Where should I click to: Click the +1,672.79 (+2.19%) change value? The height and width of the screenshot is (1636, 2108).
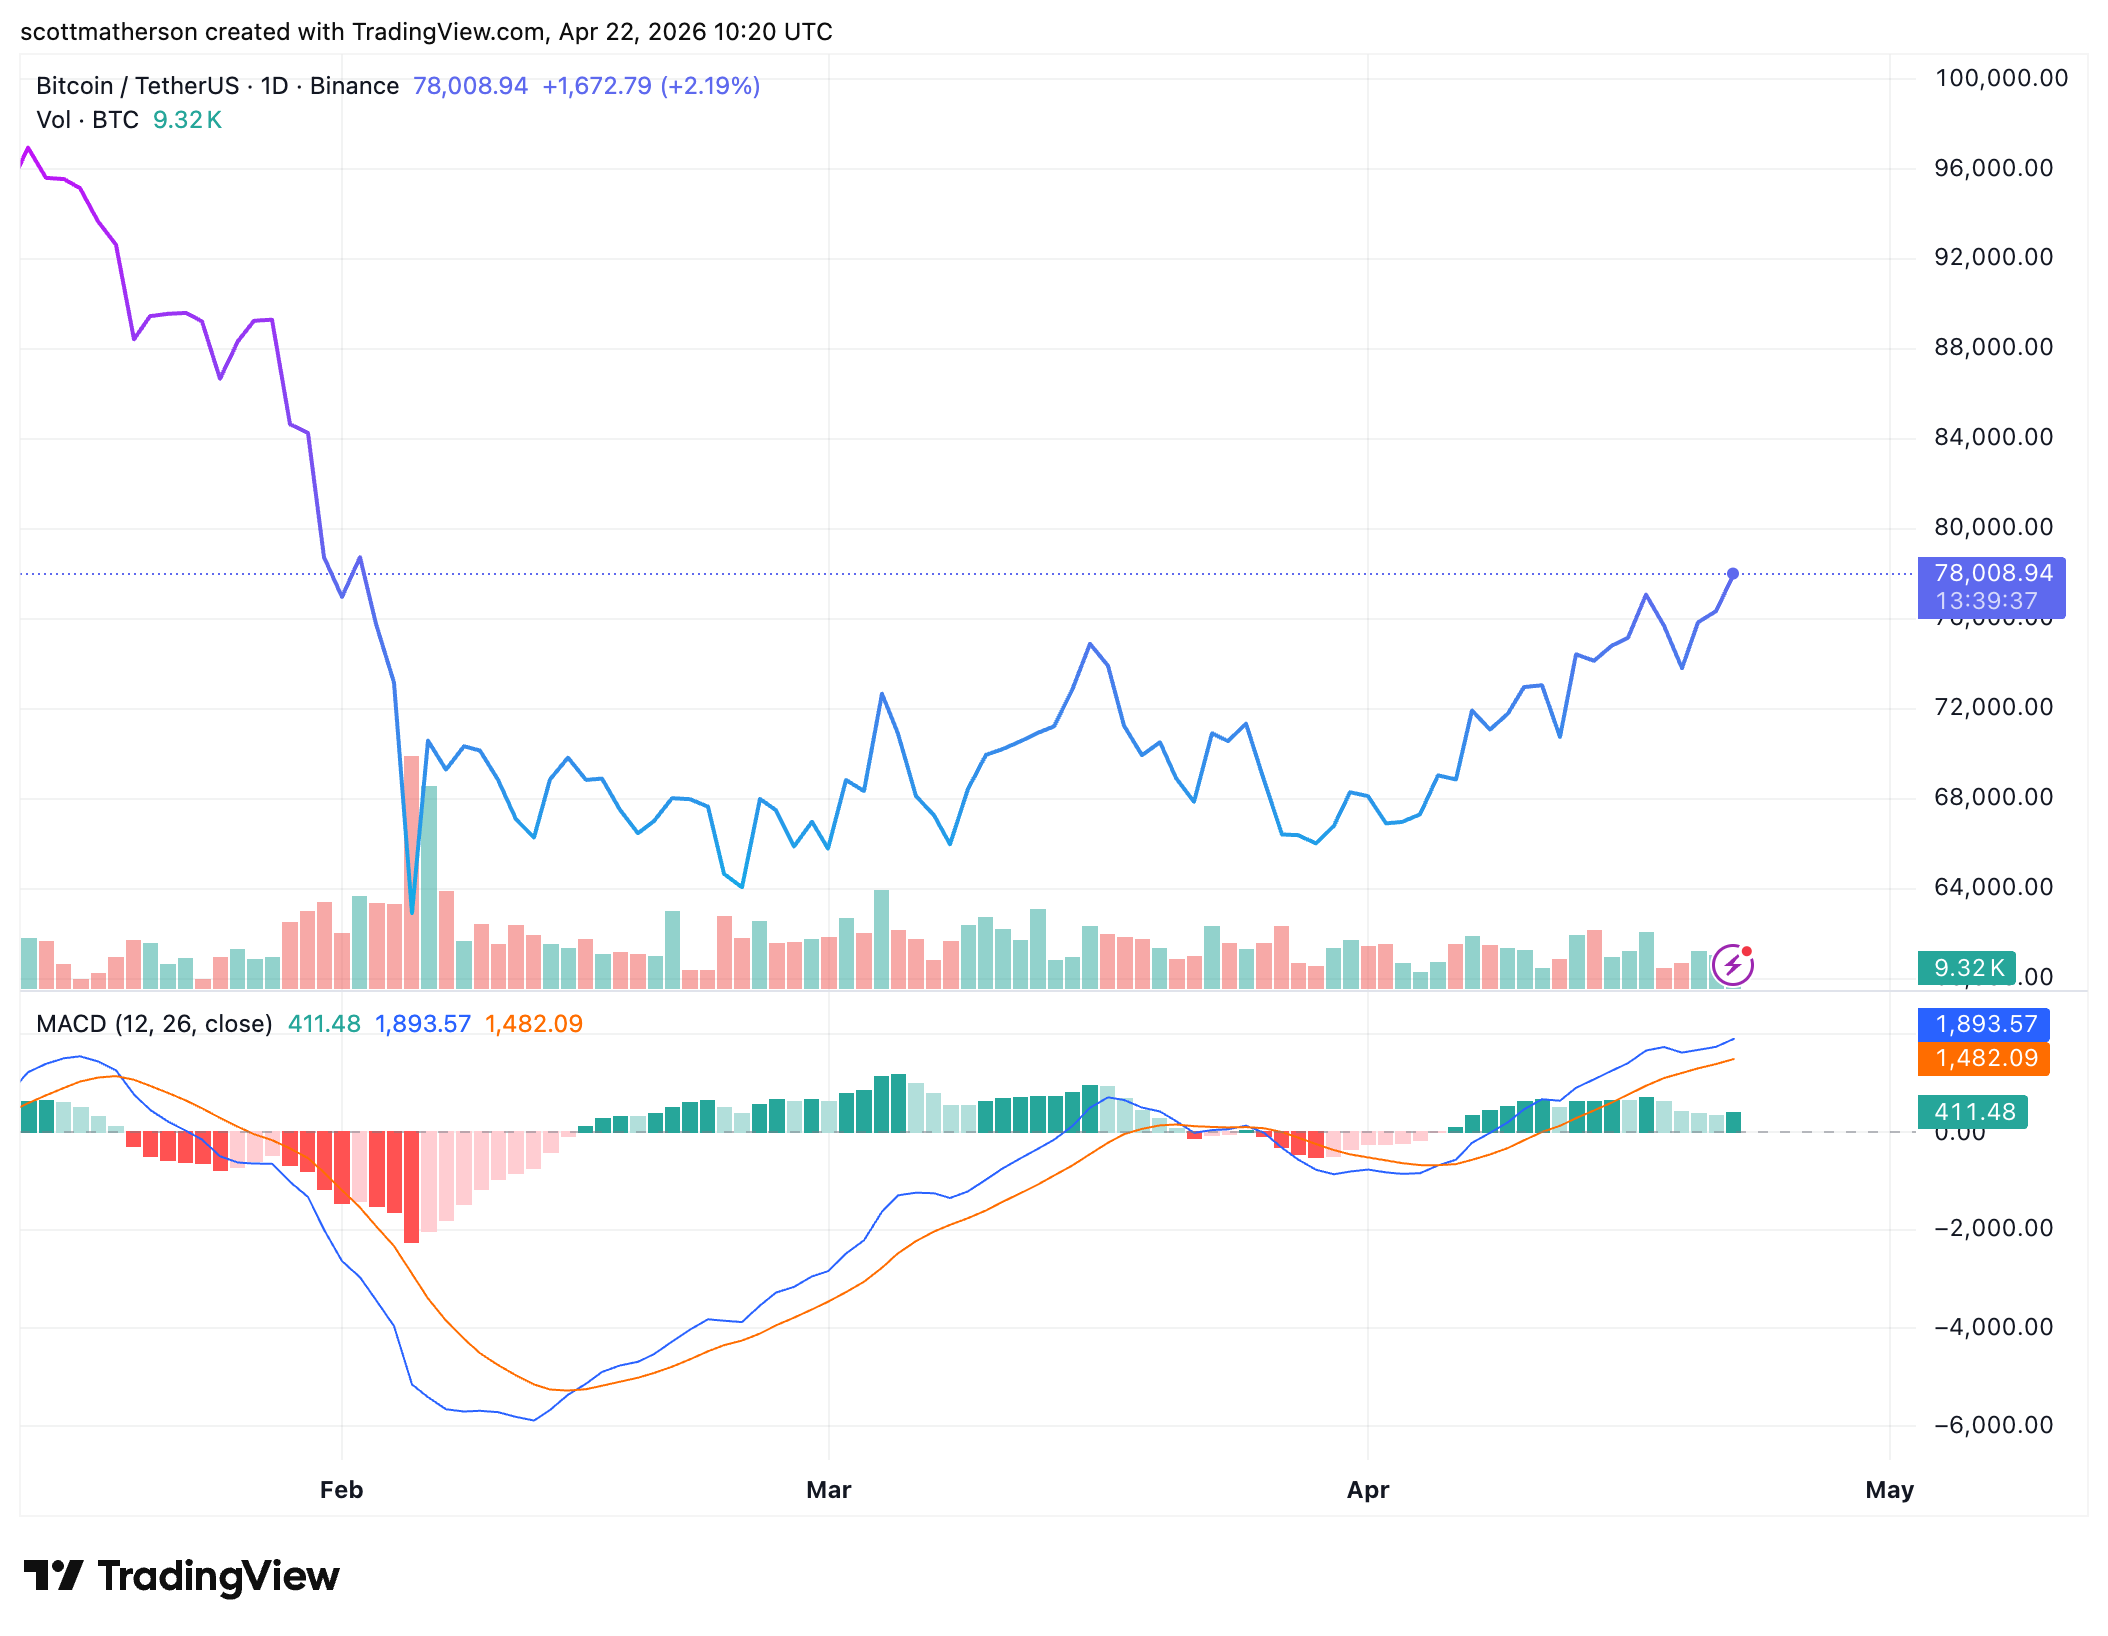point(651,86)
